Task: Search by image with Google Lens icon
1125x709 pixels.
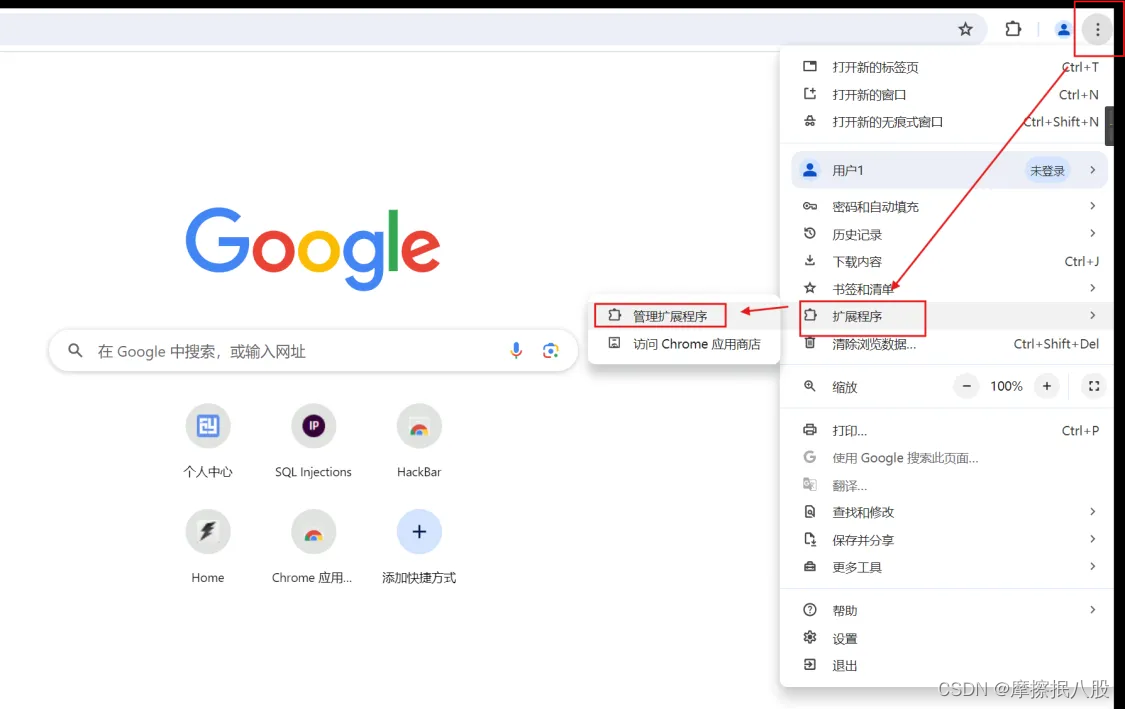Action: 550,350
